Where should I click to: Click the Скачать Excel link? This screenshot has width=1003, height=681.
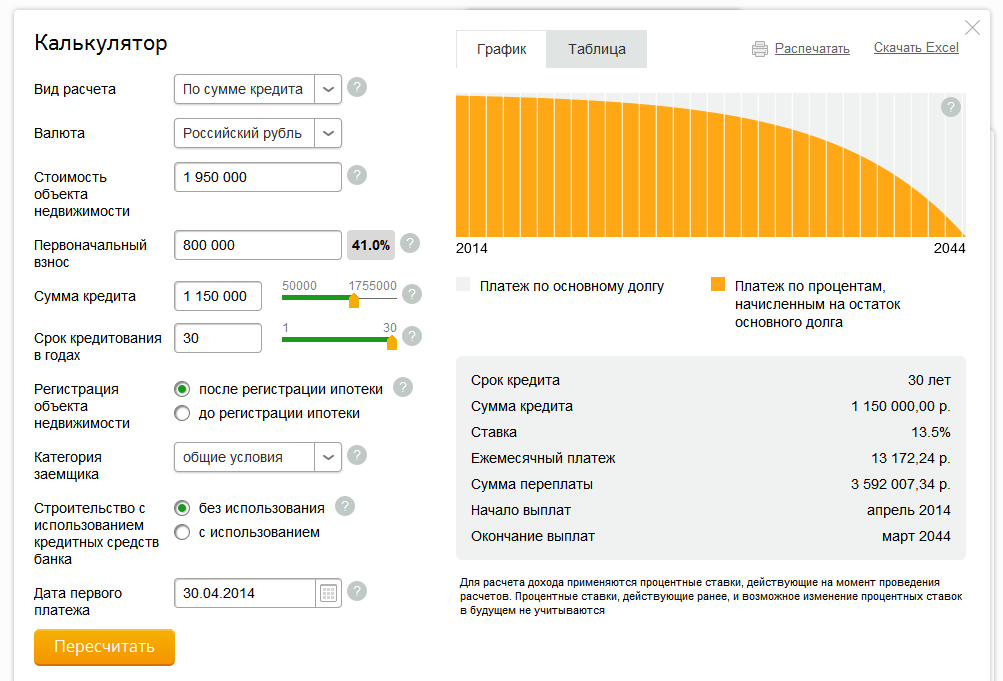pos(916,48)
